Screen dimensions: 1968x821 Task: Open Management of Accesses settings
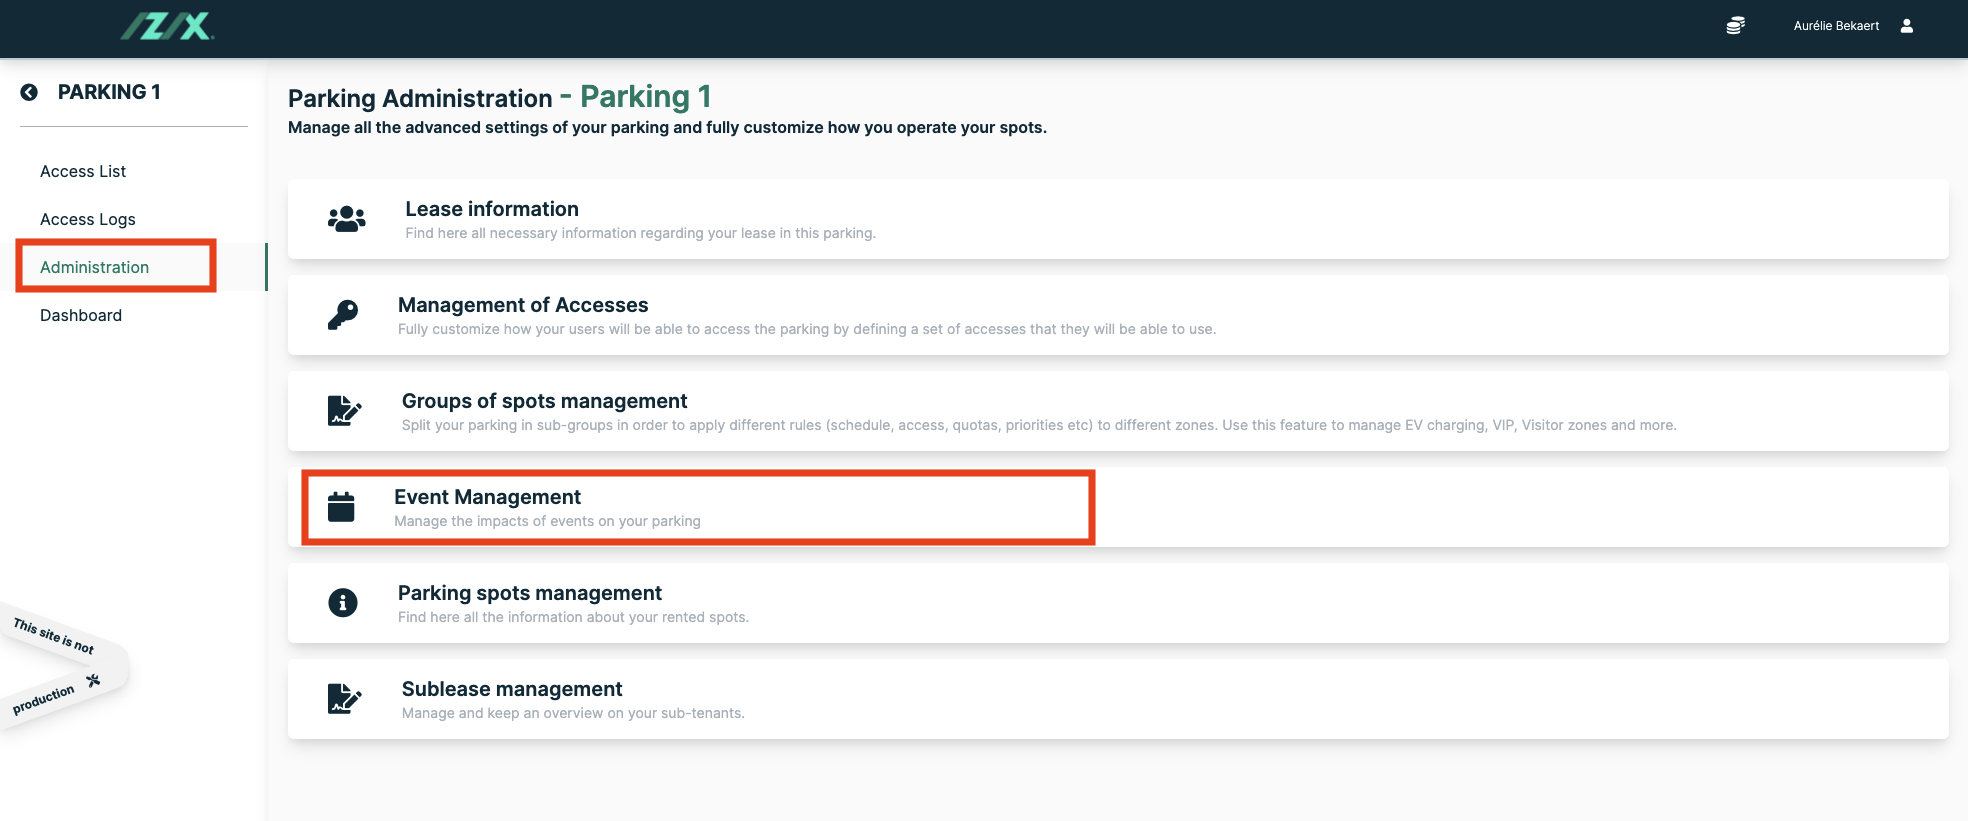pos(523,305)
